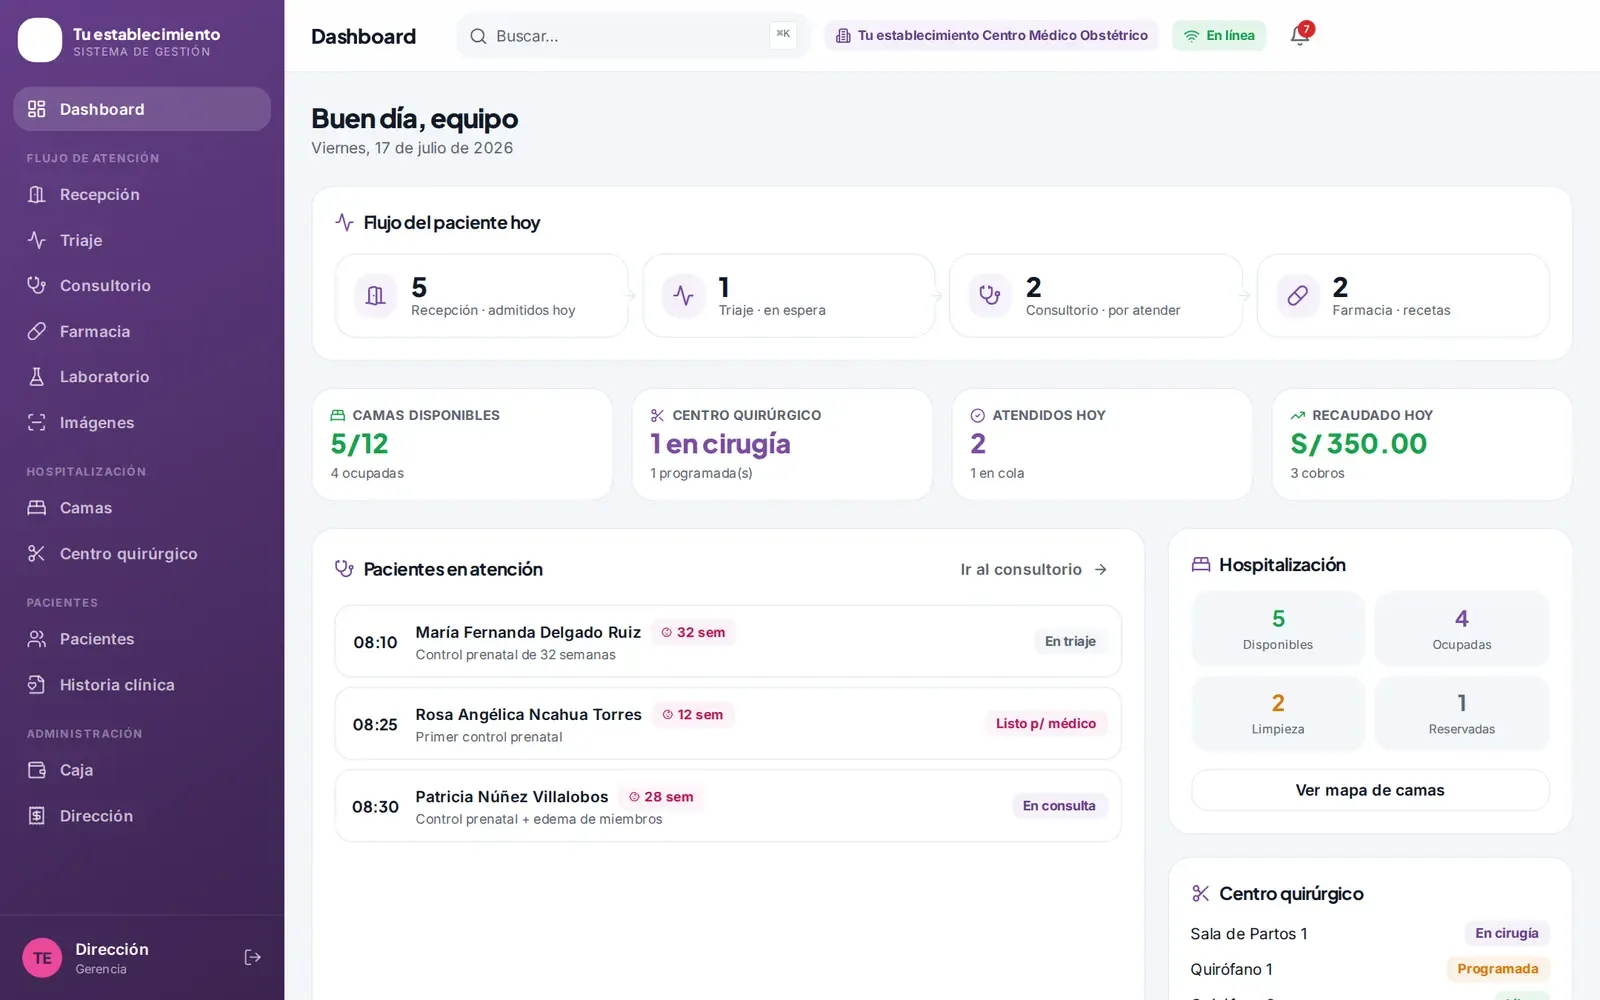Click the search magnifier icon
This screenshot has width=1600, height=1000.
[x=478, y=36]
